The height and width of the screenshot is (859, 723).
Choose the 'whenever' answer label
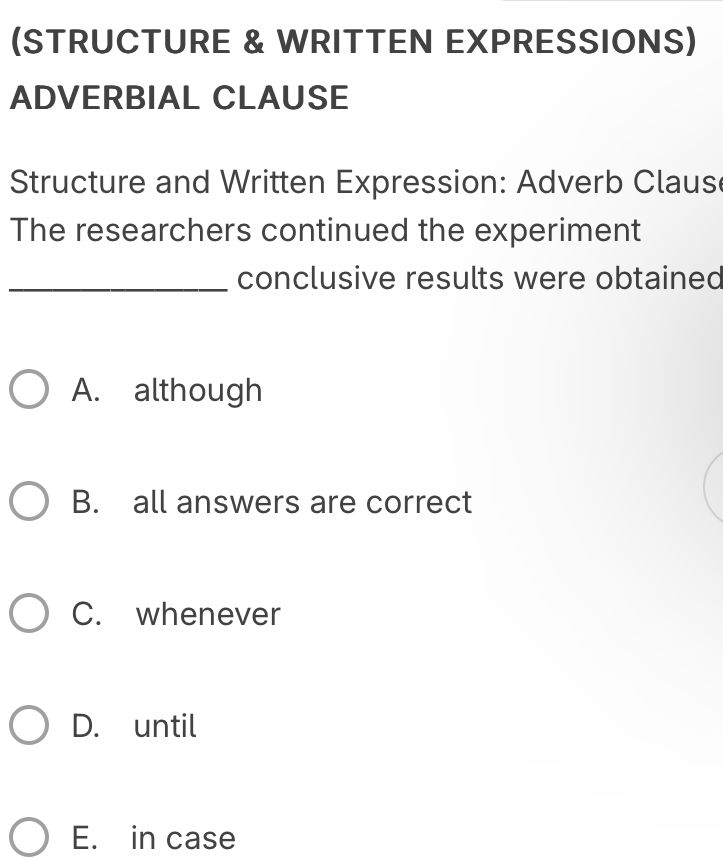click(x=208, y=614)
